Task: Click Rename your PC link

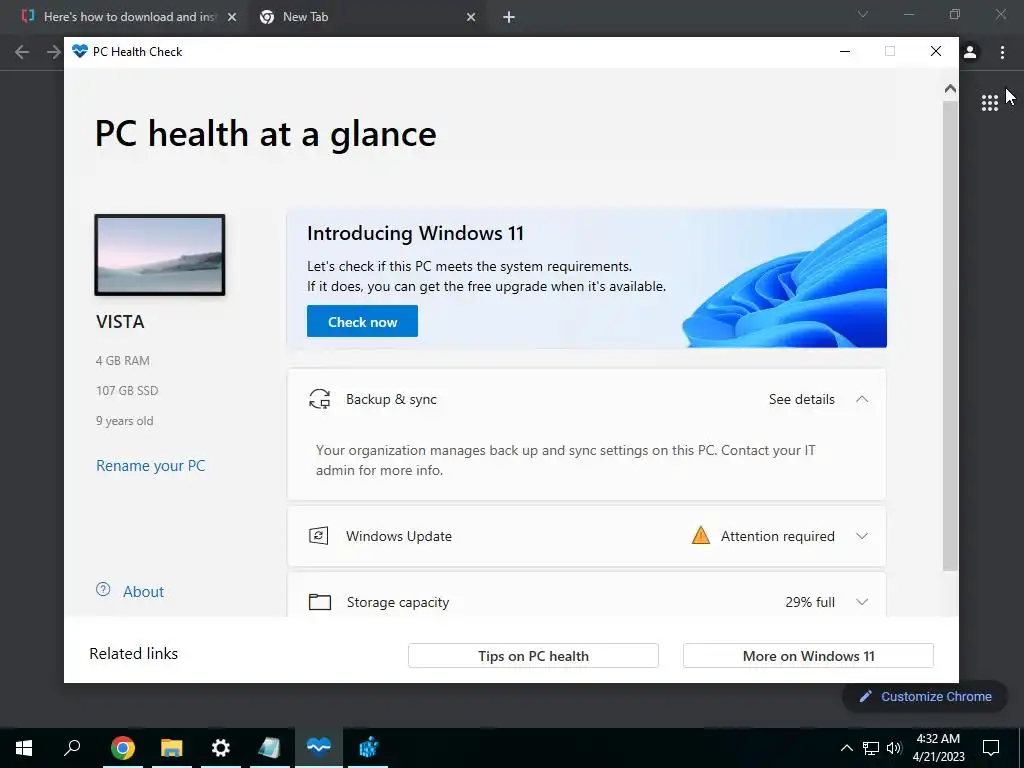Action: click(x=150, y=466)
